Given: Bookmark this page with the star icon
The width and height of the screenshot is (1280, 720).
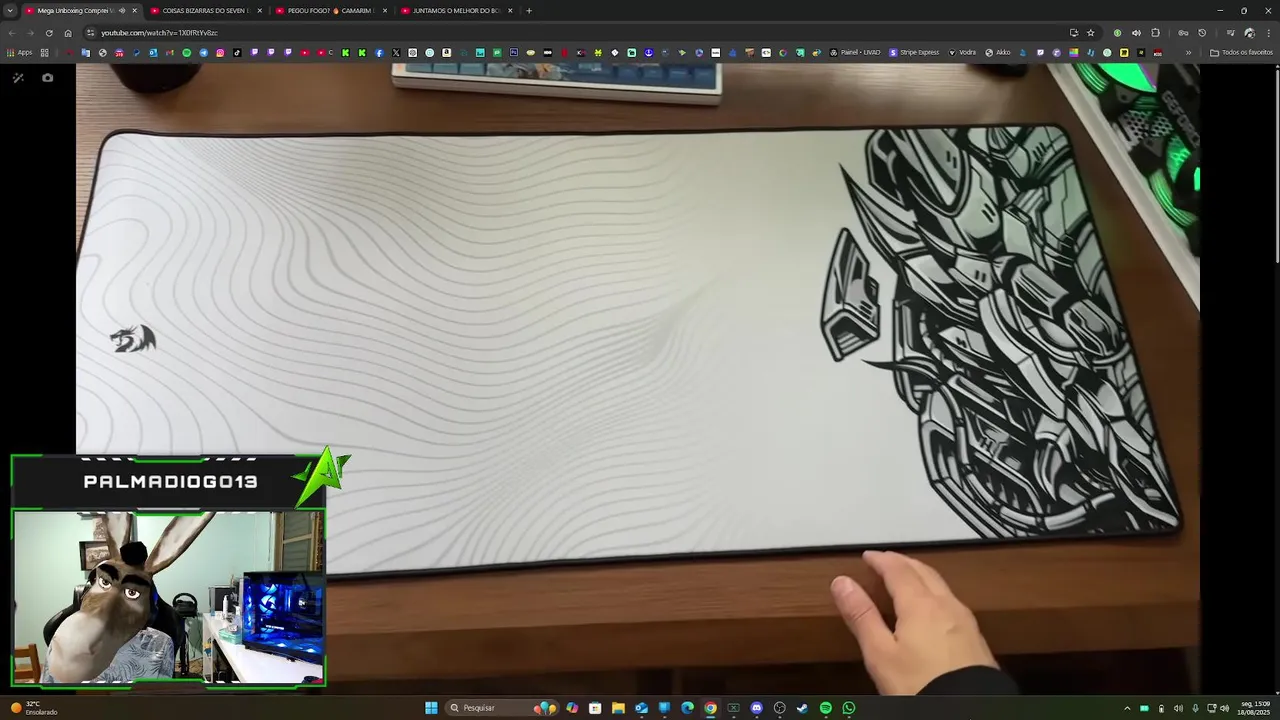Looking at the screenshot, I should 1091,33.
